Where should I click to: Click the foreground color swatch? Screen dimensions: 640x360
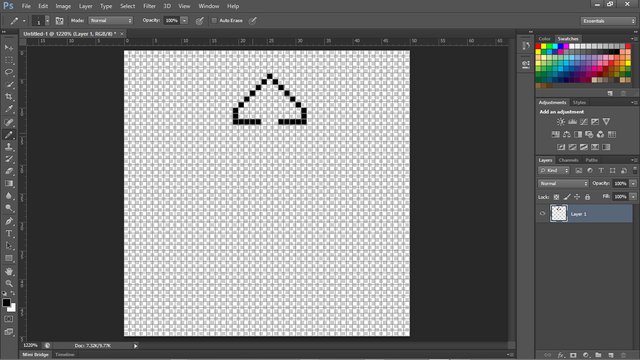coord(6,302)
